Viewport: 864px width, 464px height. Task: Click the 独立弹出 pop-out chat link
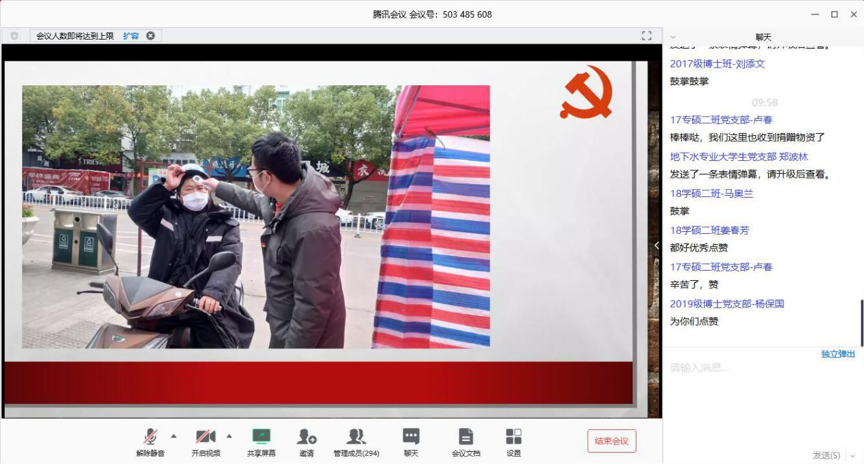pos(837,354)
